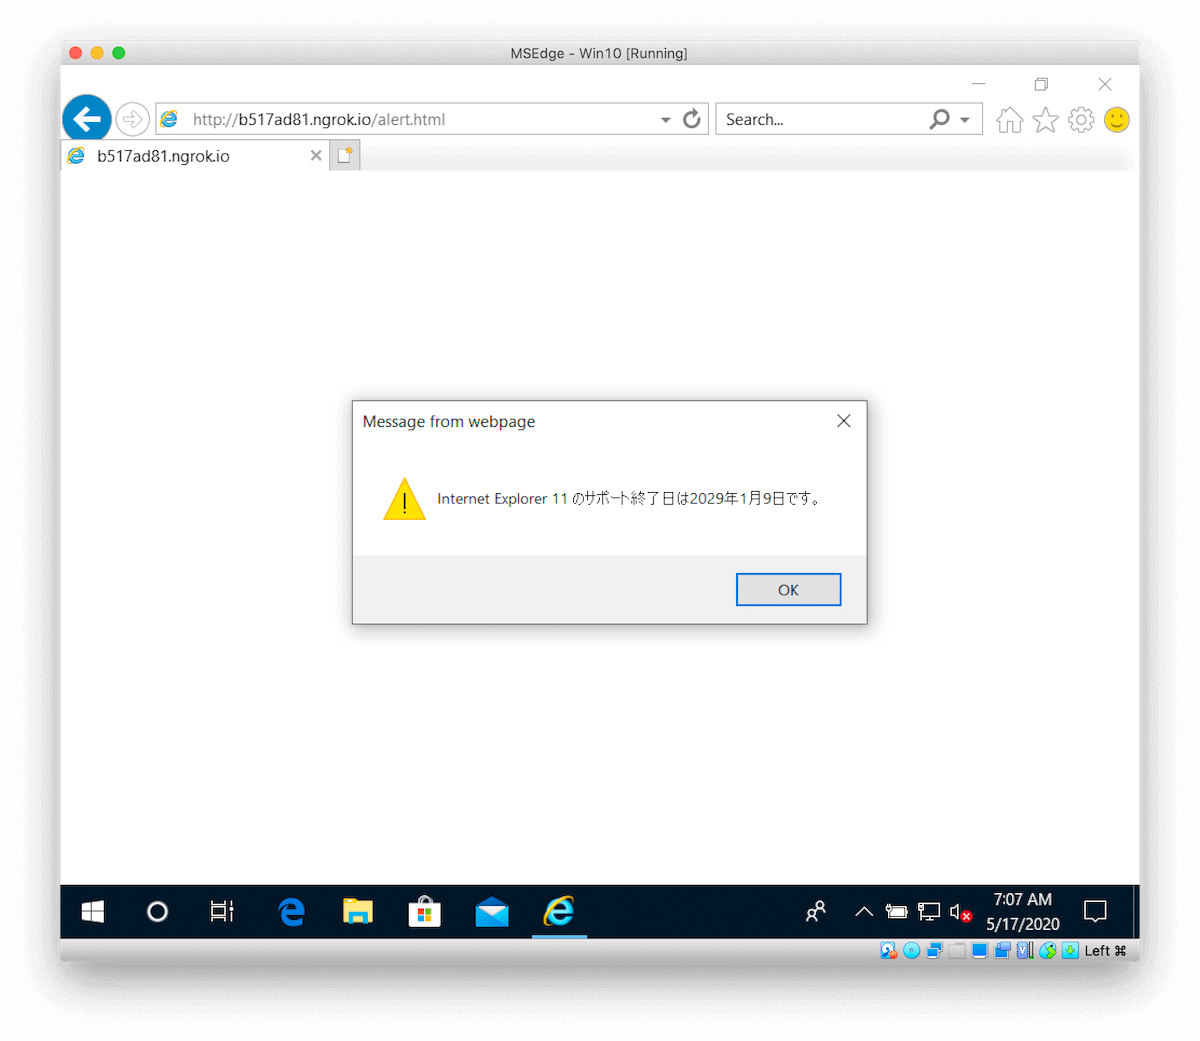This screenshot has height=1041, width=1200.
Task: Click the Back arrow button in Internet Explorer
Action: [x=87, y=119]
